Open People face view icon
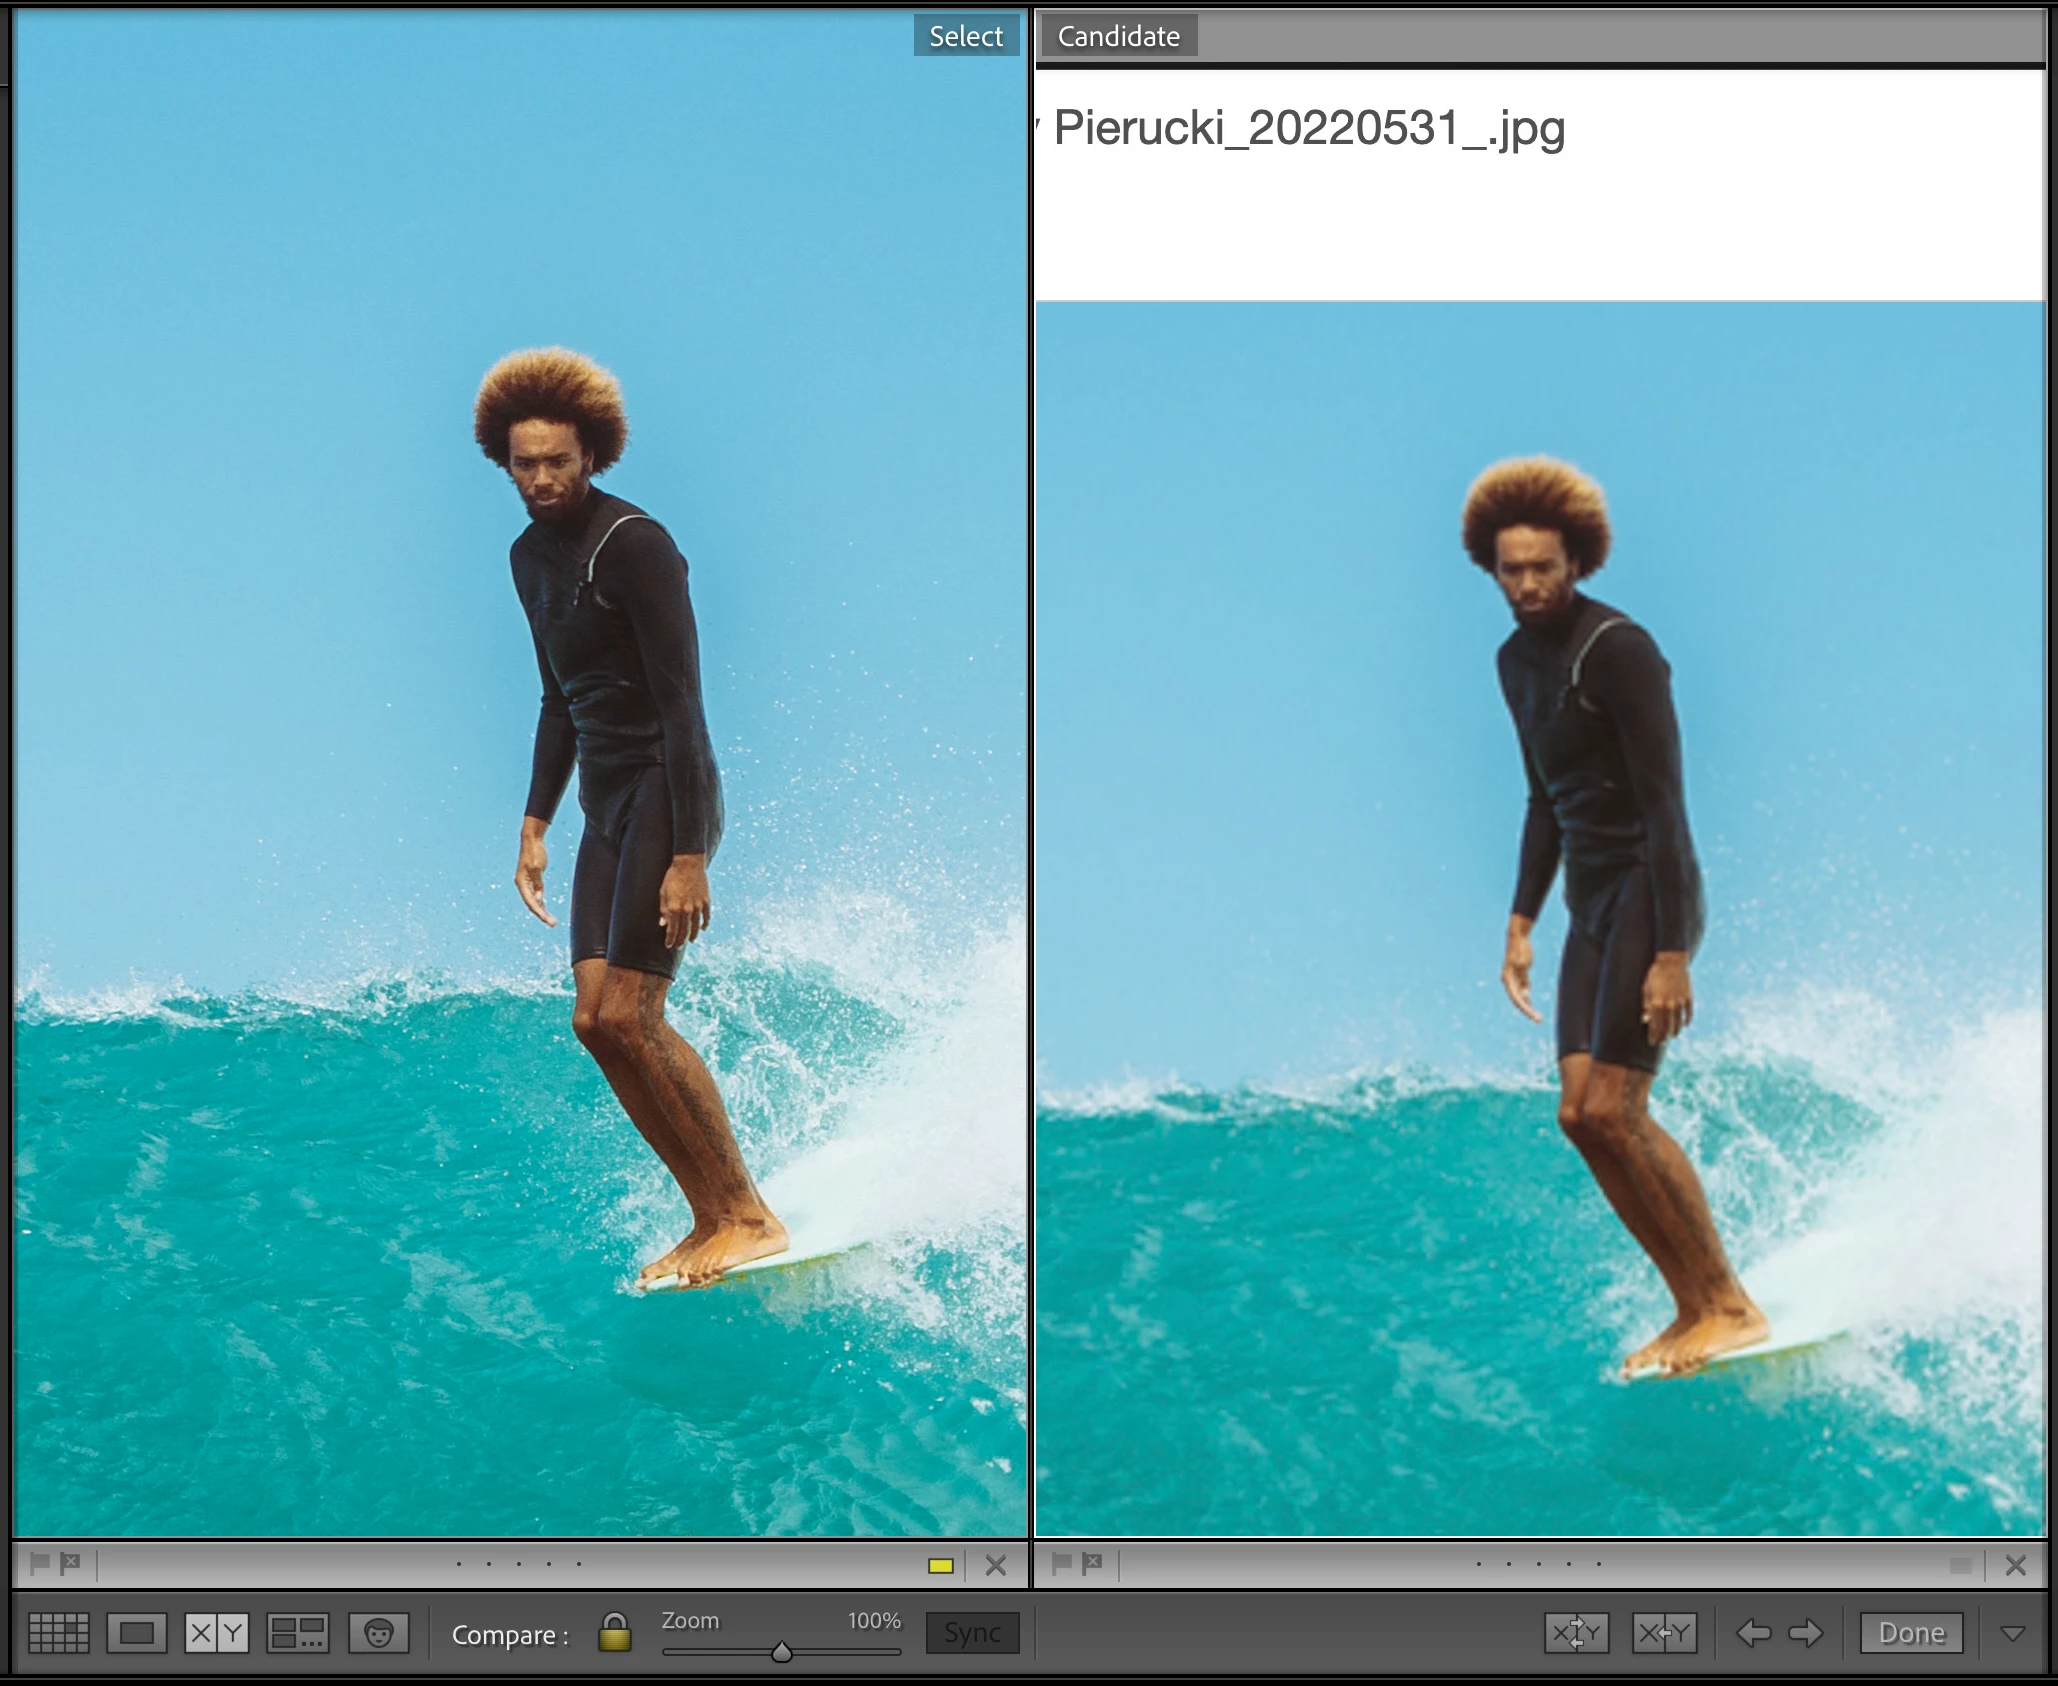Screen dimensions: 2058x1686 [x=378, y=1634]
